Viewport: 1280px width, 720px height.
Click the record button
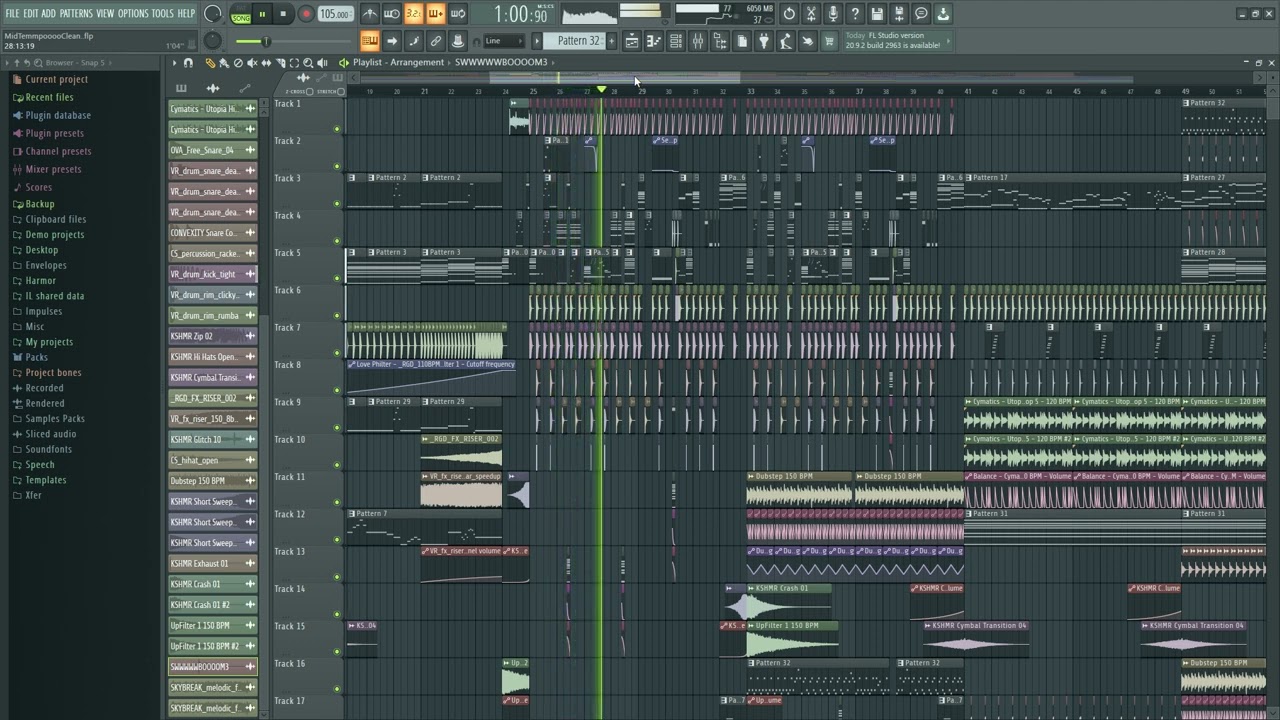306,14
